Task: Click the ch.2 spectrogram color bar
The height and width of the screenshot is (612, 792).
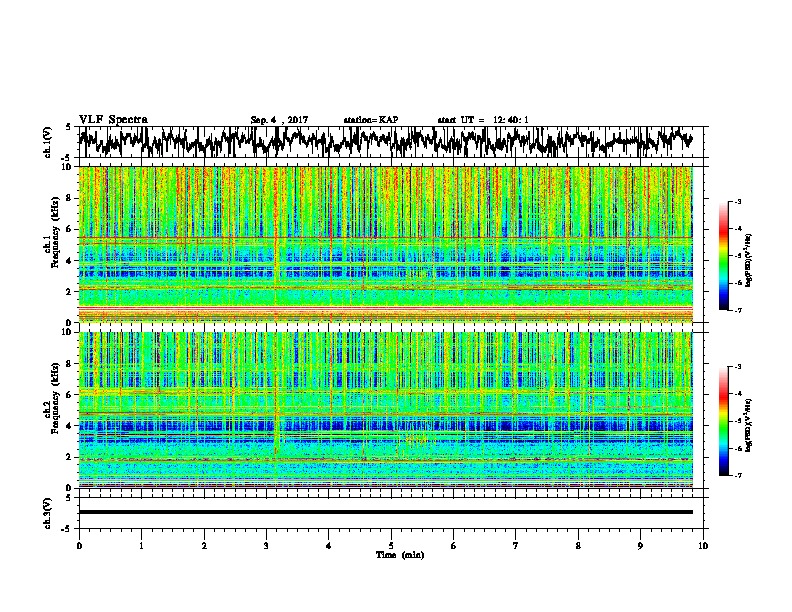Action: pos(723,421)
